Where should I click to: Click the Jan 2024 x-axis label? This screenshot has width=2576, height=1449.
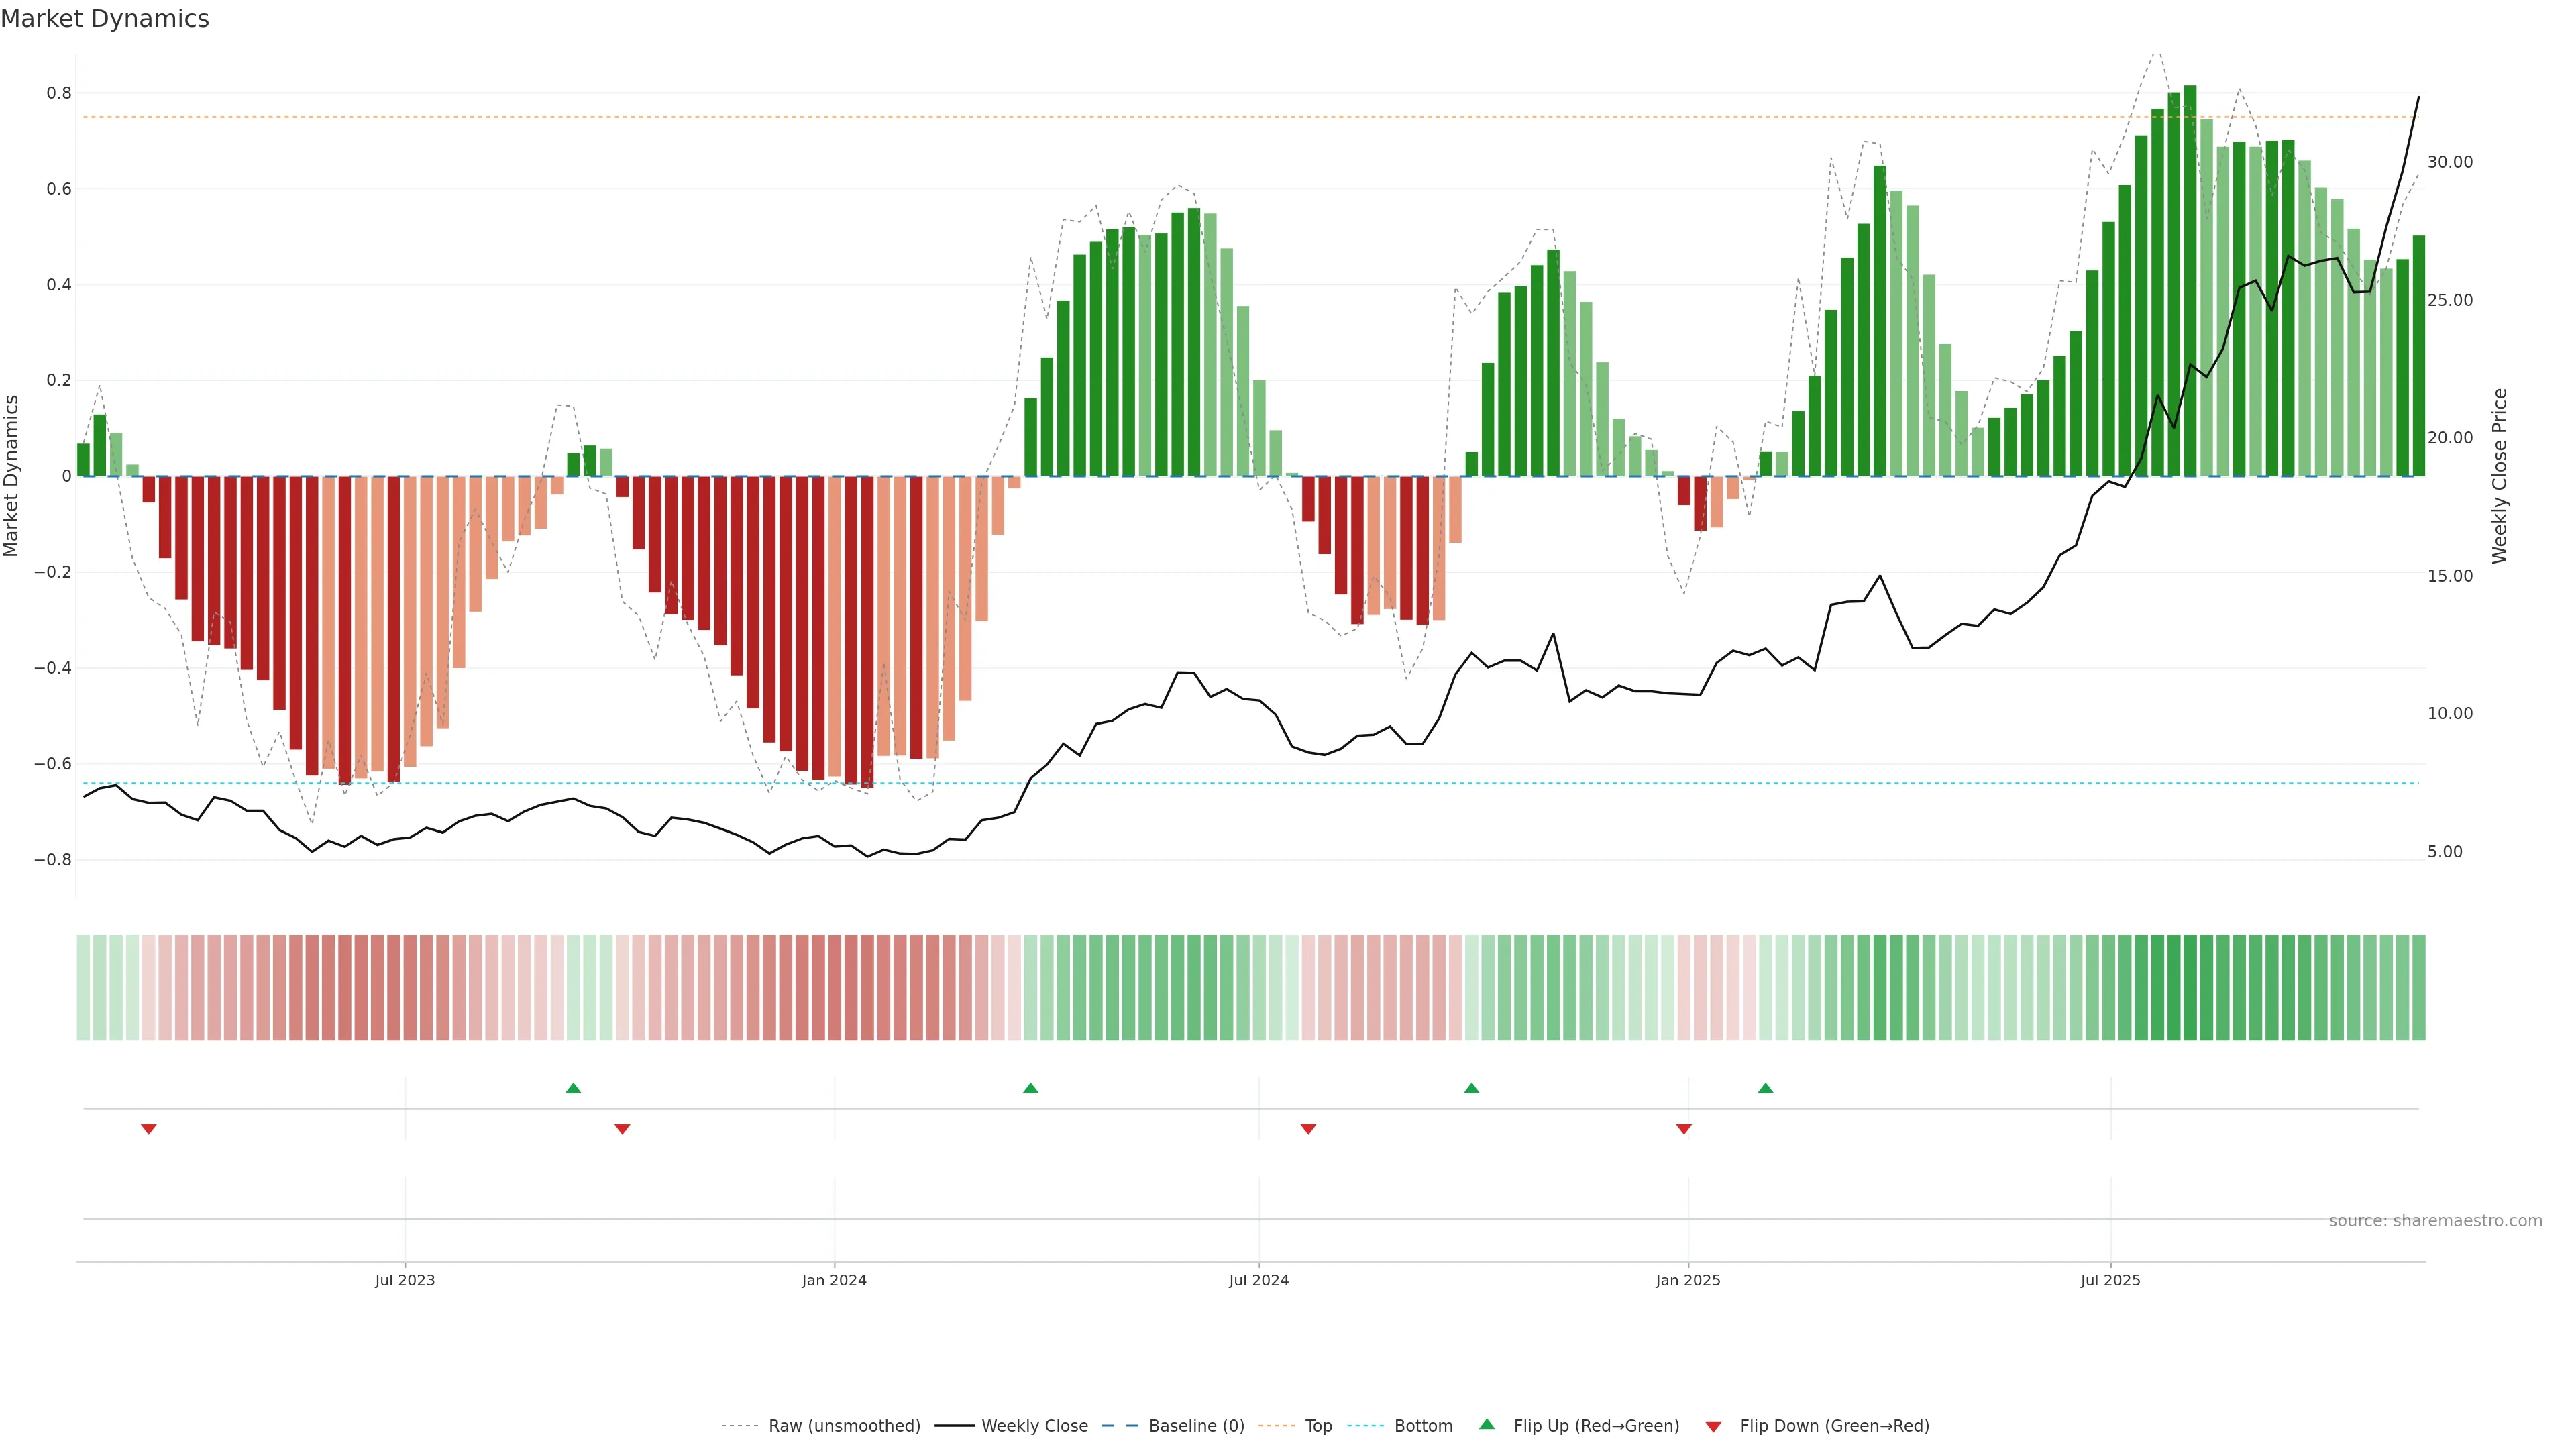pyautogui.click(x=834, y=1280)
